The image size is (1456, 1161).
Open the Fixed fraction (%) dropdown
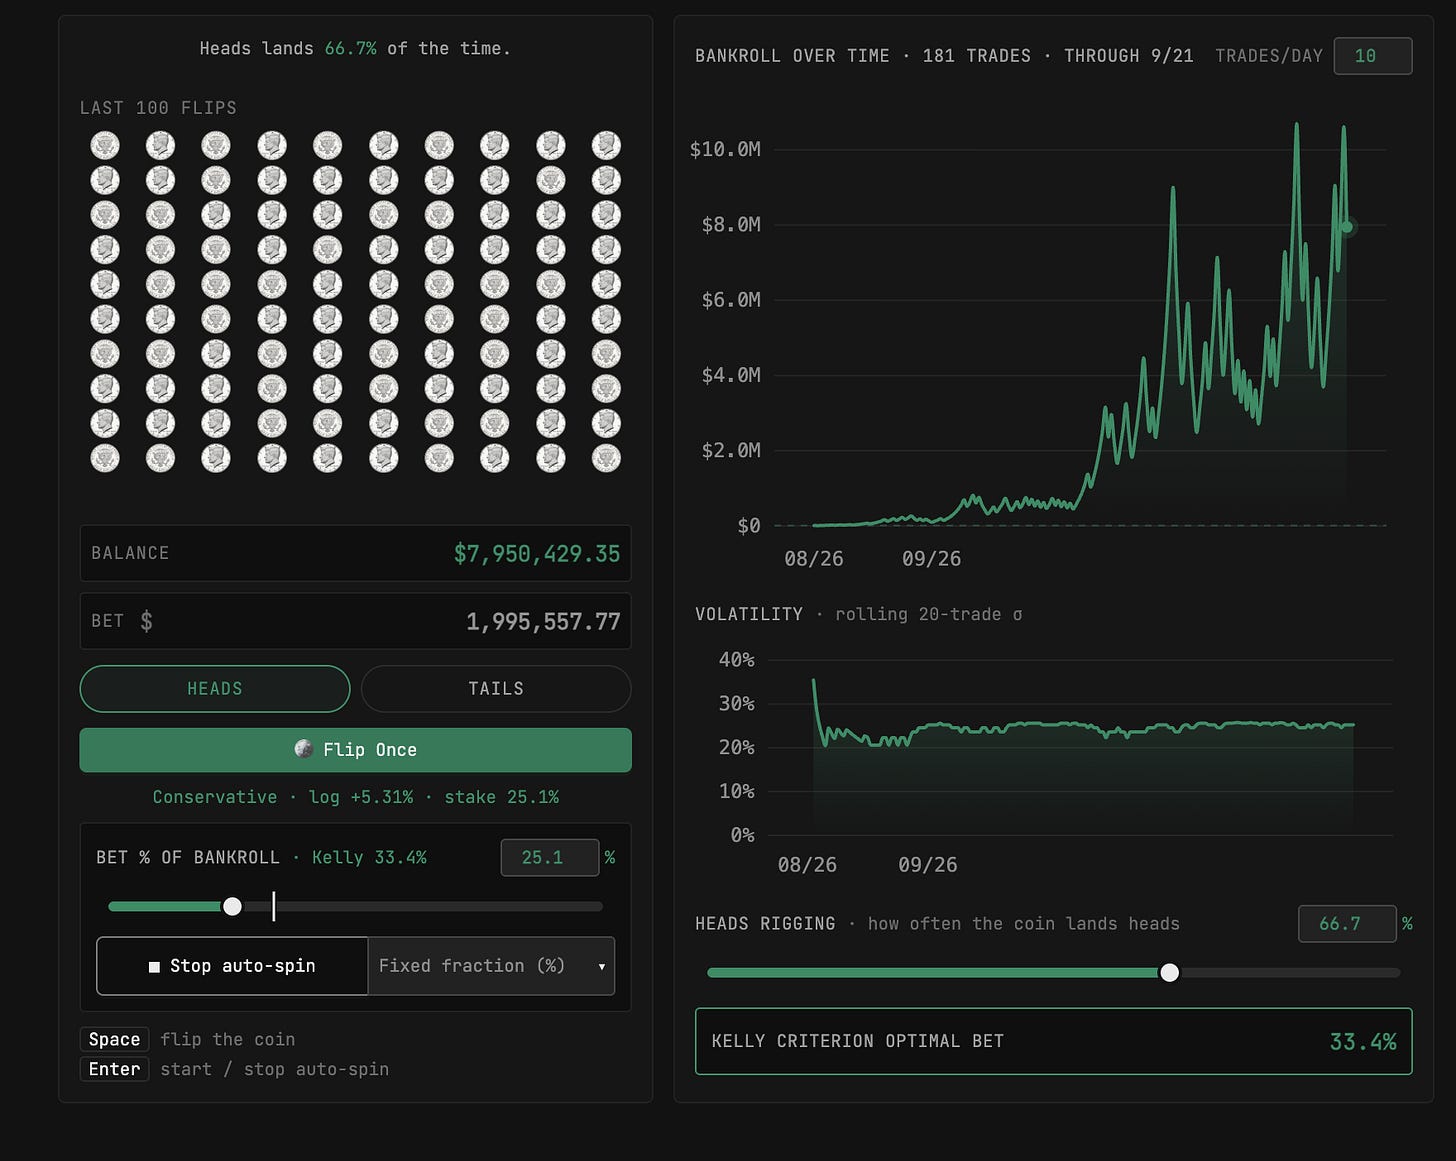click(x=491, y=966)
